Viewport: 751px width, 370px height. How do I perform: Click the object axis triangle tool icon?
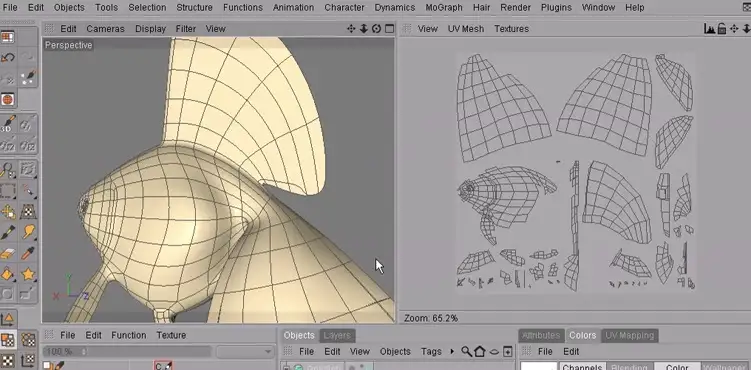[x=8, y=319]
